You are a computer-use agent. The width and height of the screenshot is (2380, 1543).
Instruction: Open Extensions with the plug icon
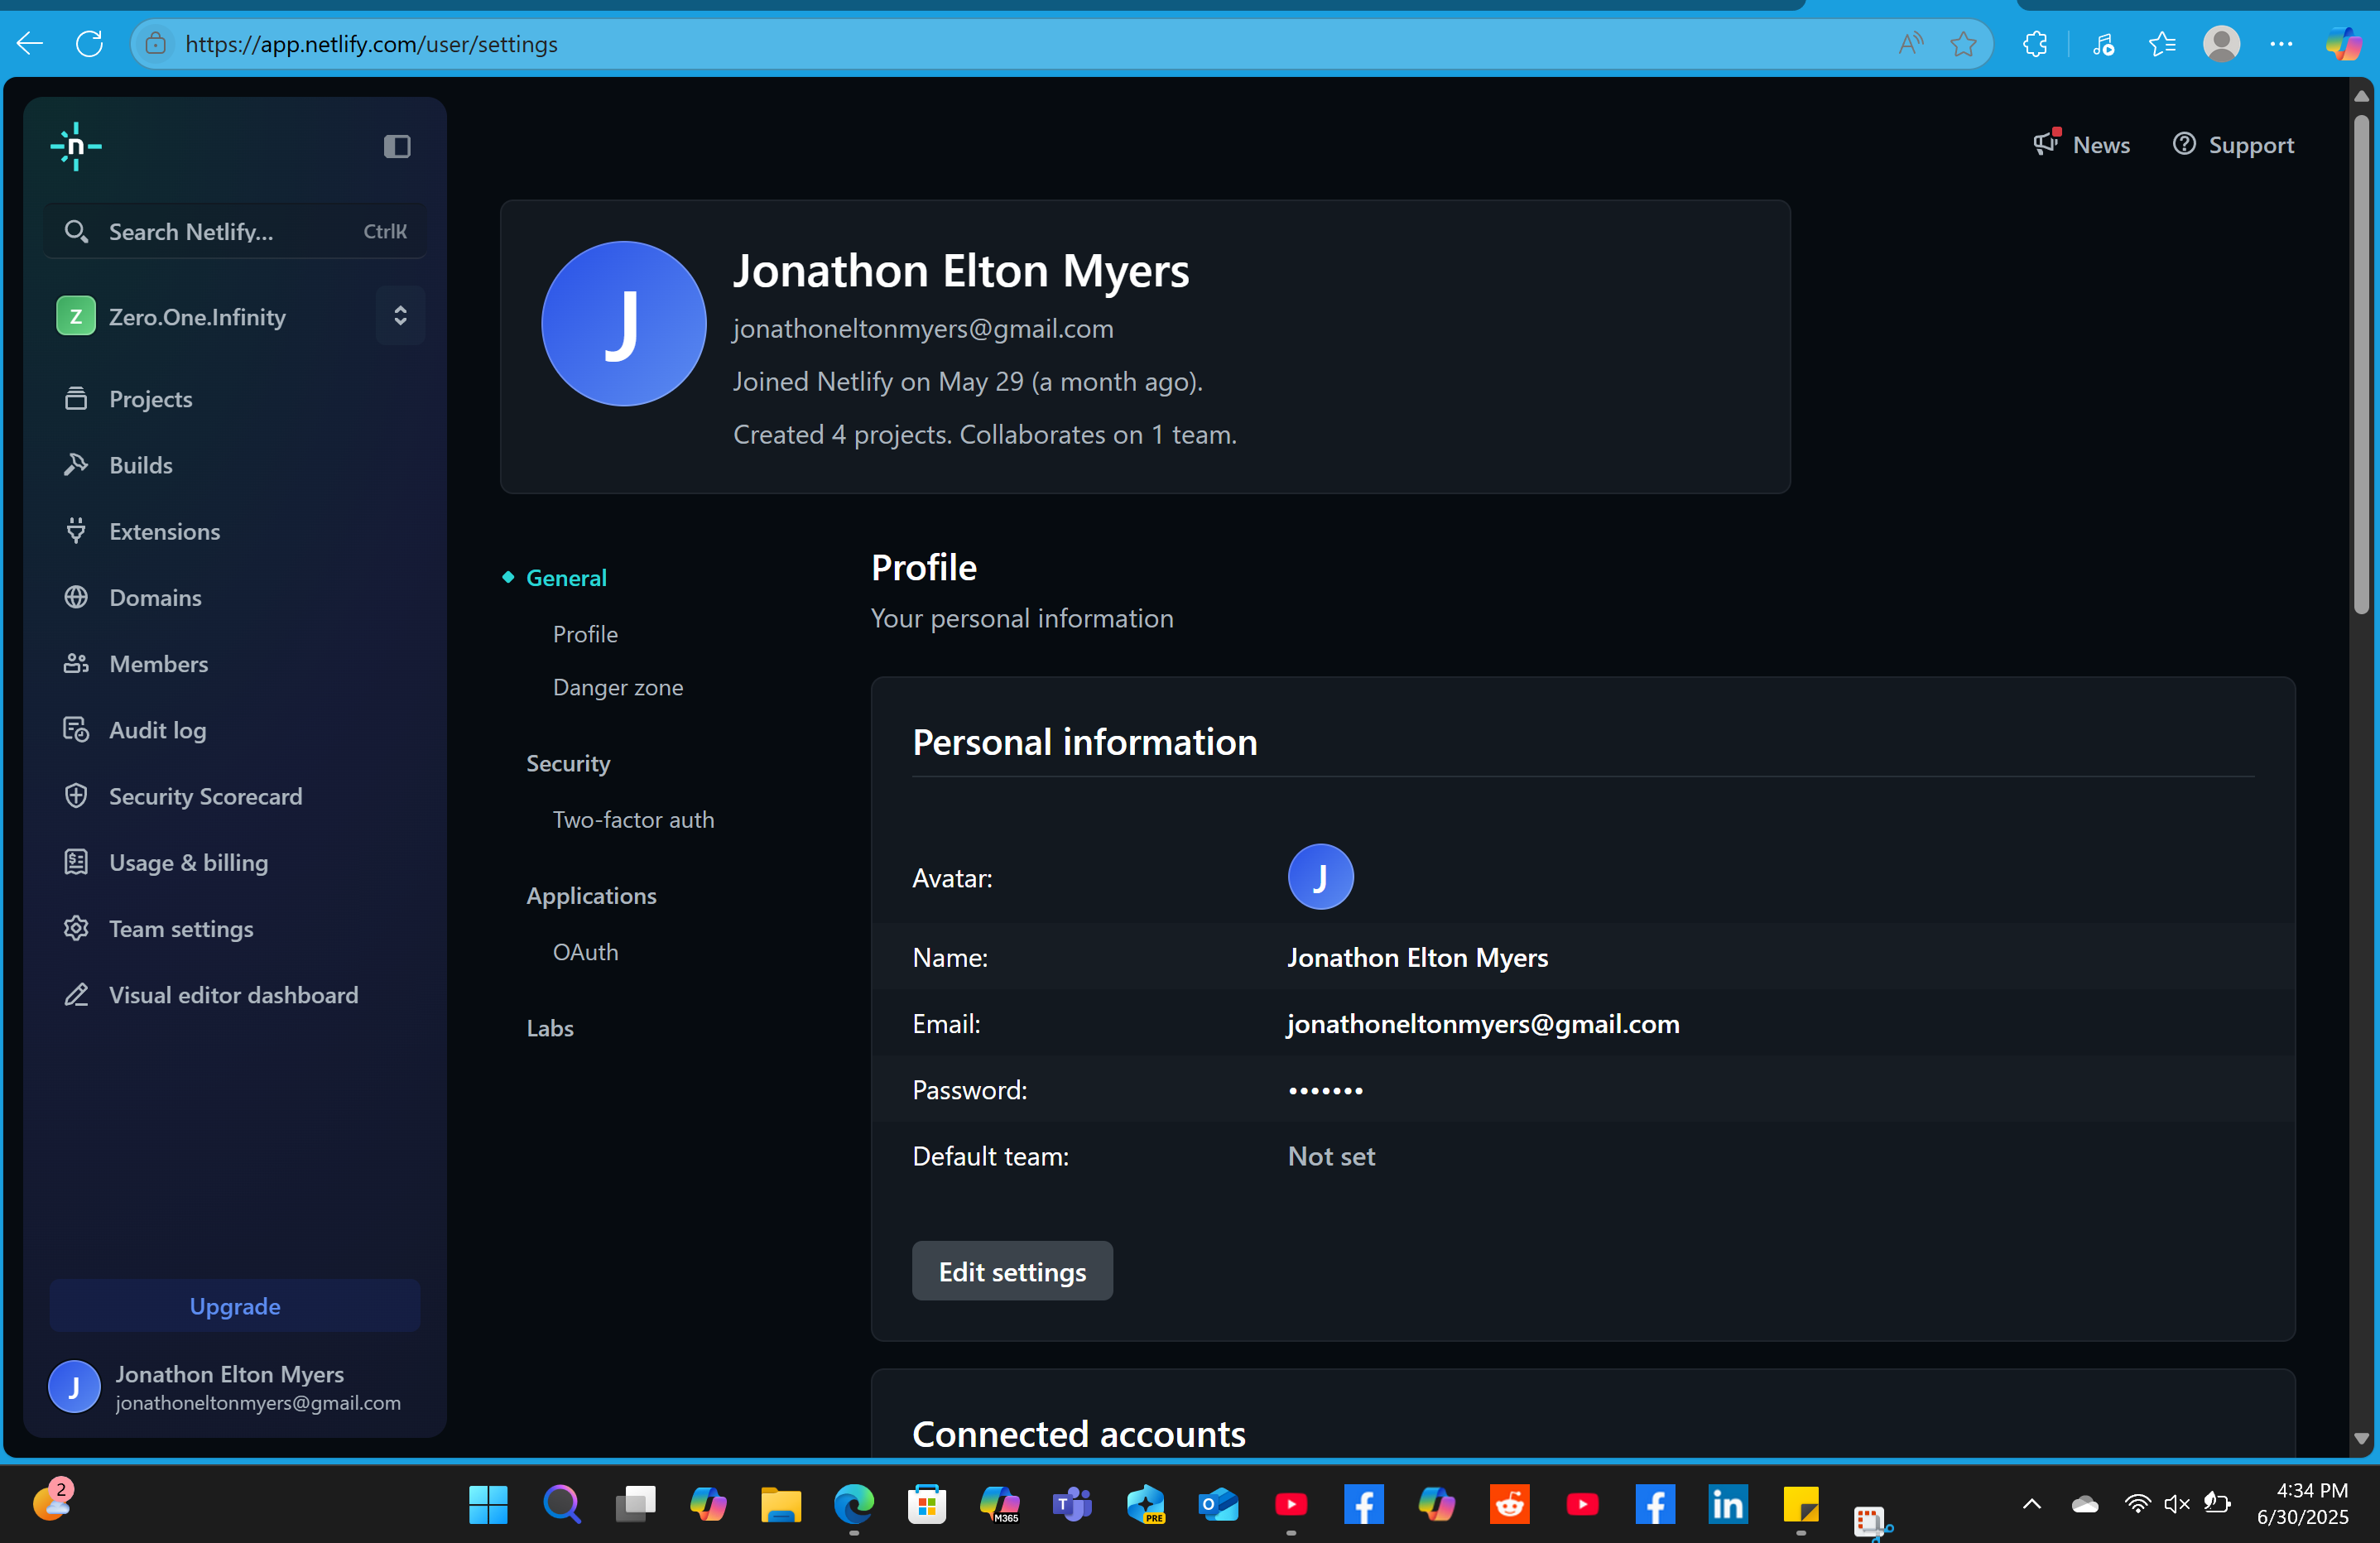(x=164, y=531)
